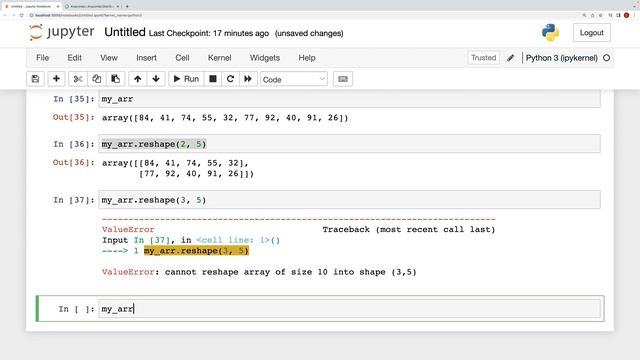
Task: Paste cells below icon
Action: click(x=116, y=79)
